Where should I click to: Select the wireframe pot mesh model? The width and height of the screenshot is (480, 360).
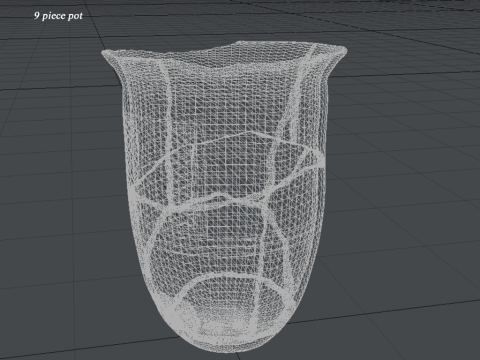(224, 197)
